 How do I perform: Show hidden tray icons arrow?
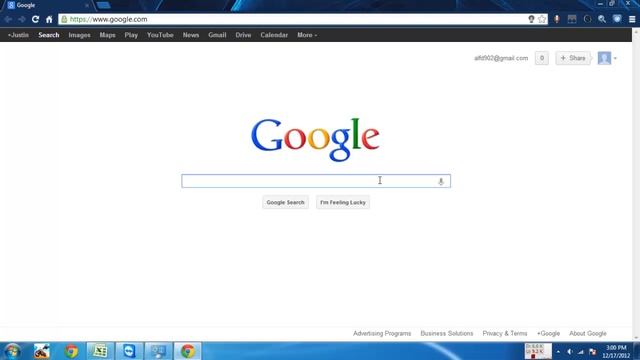[558, 351]
